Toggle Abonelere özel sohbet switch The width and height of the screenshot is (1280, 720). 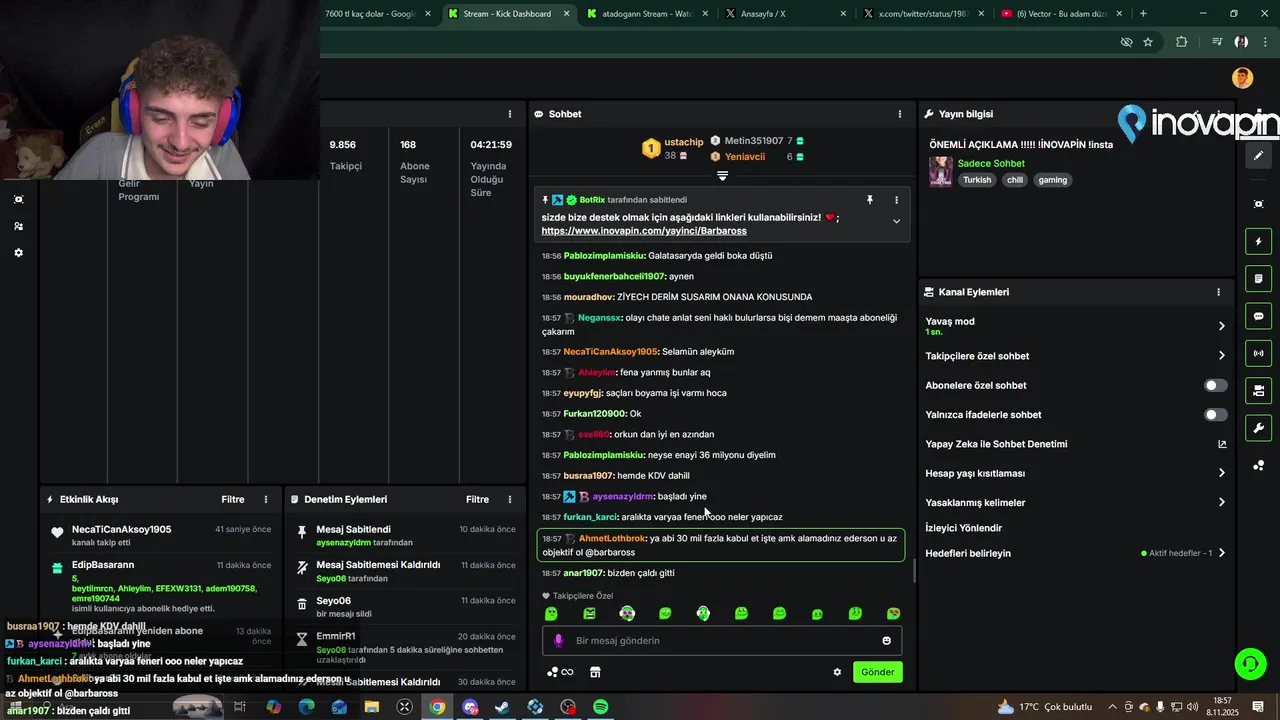pos(1215,385)
